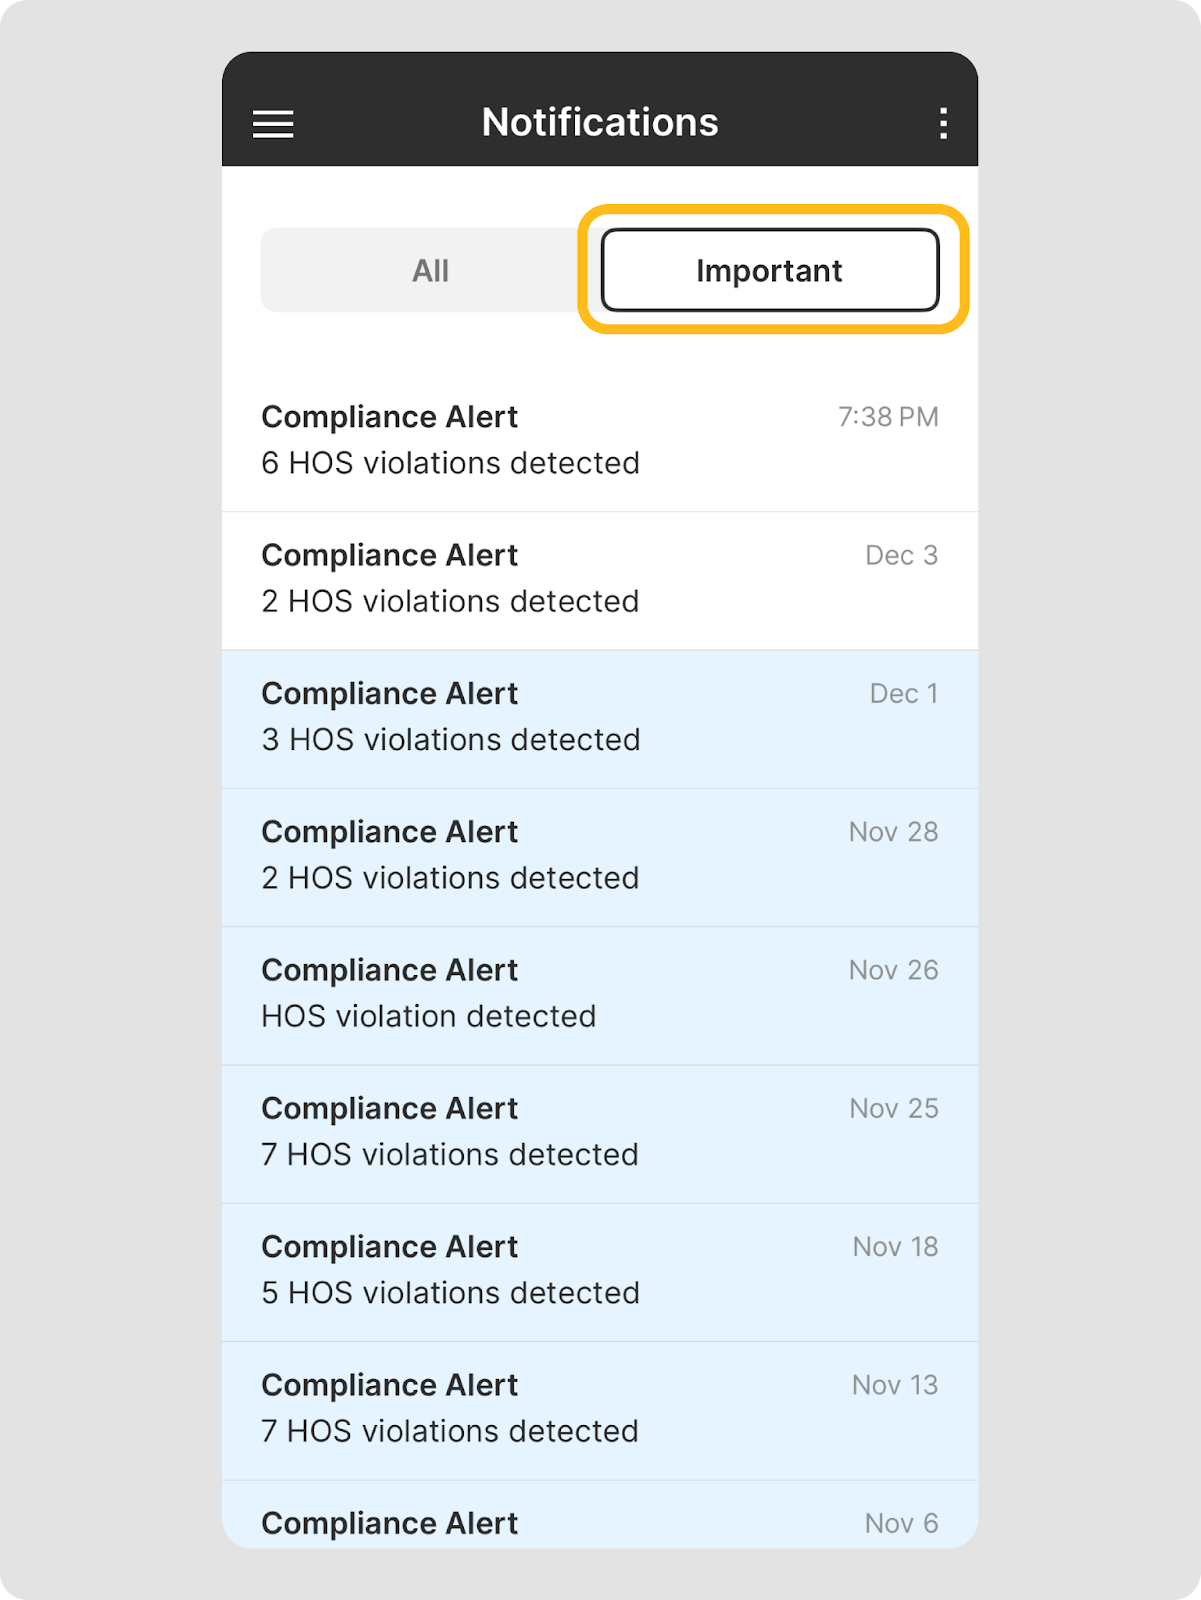Click the "Dec 3" date label
The height and width of the screenshot is (1600, 1201).
901,556
